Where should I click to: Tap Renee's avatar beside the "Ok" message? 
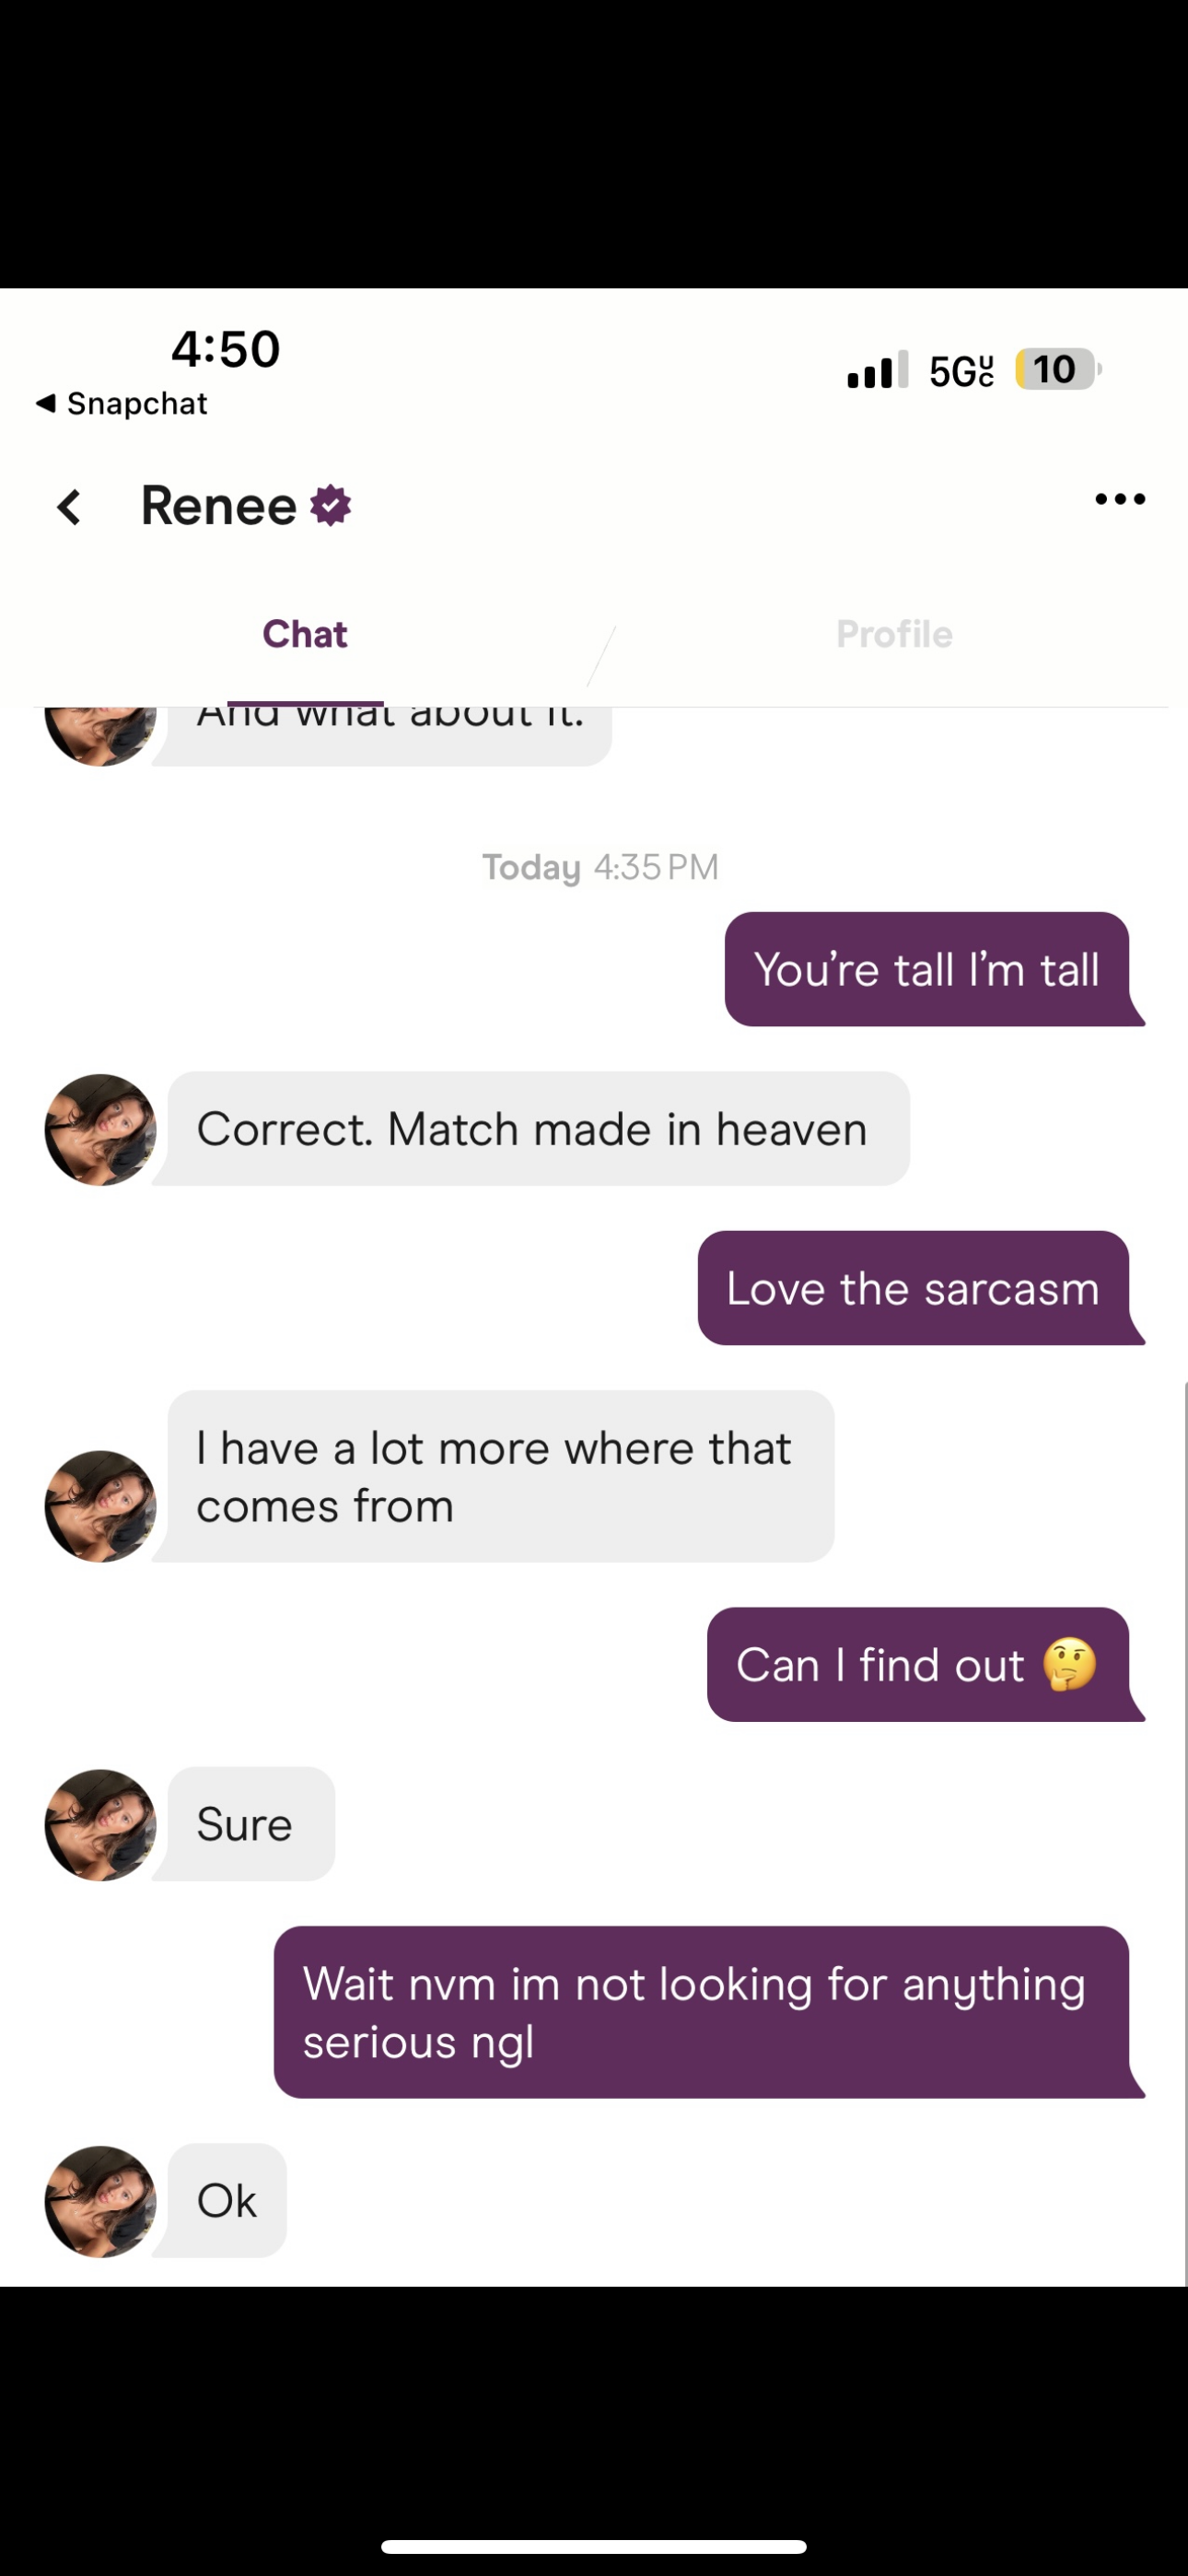tap(100, 2201)
